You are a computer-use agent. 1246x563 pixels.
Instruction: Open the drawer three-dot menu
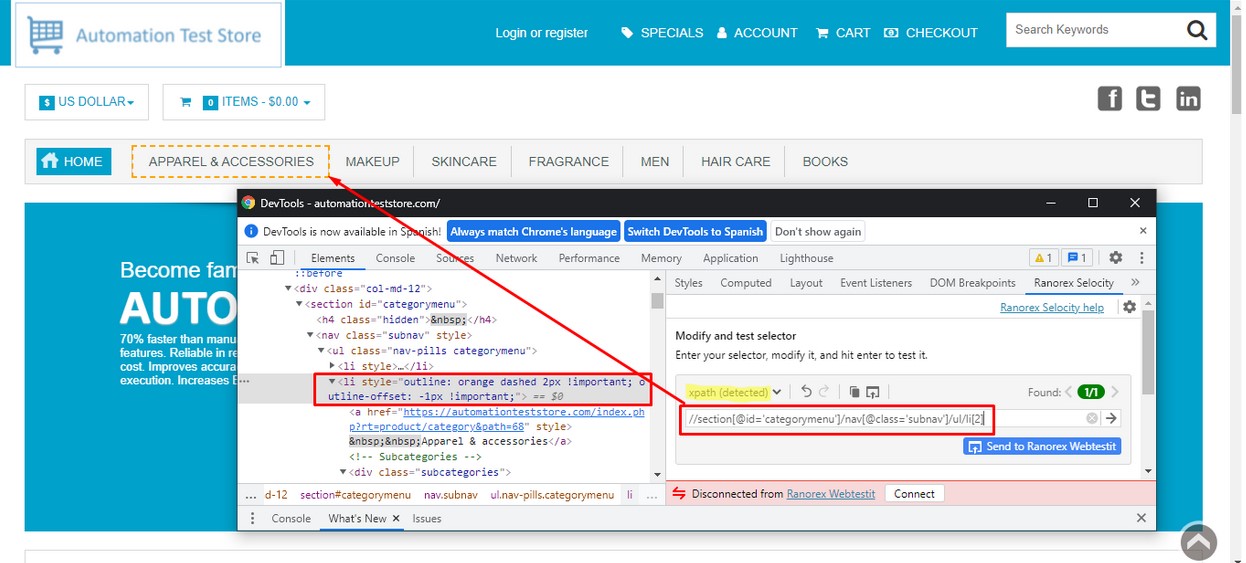252,518
